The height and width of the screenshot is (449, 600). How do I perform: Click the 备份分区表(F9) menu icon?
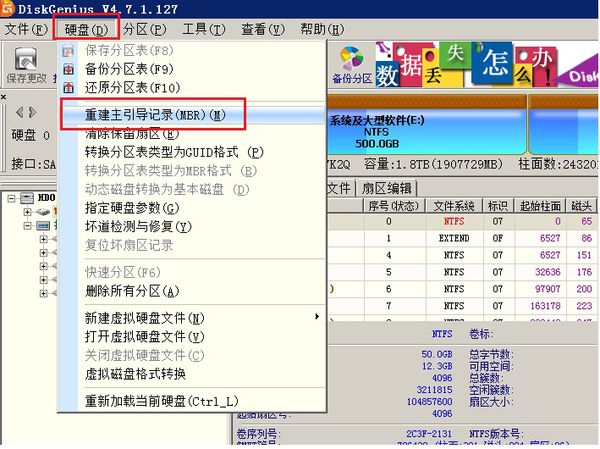pos(68,69)
